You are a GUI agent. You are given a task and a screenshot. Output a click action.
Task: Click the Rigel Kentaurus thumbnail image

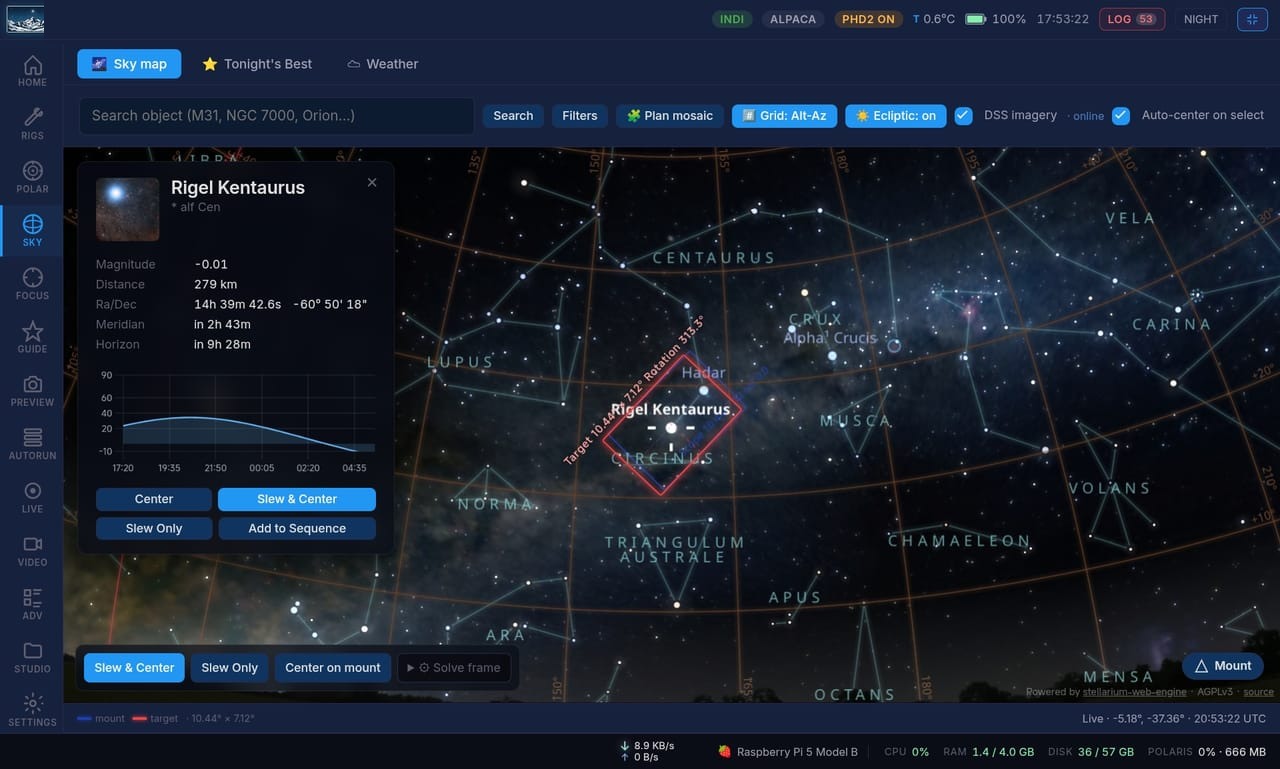click(127, 209)
